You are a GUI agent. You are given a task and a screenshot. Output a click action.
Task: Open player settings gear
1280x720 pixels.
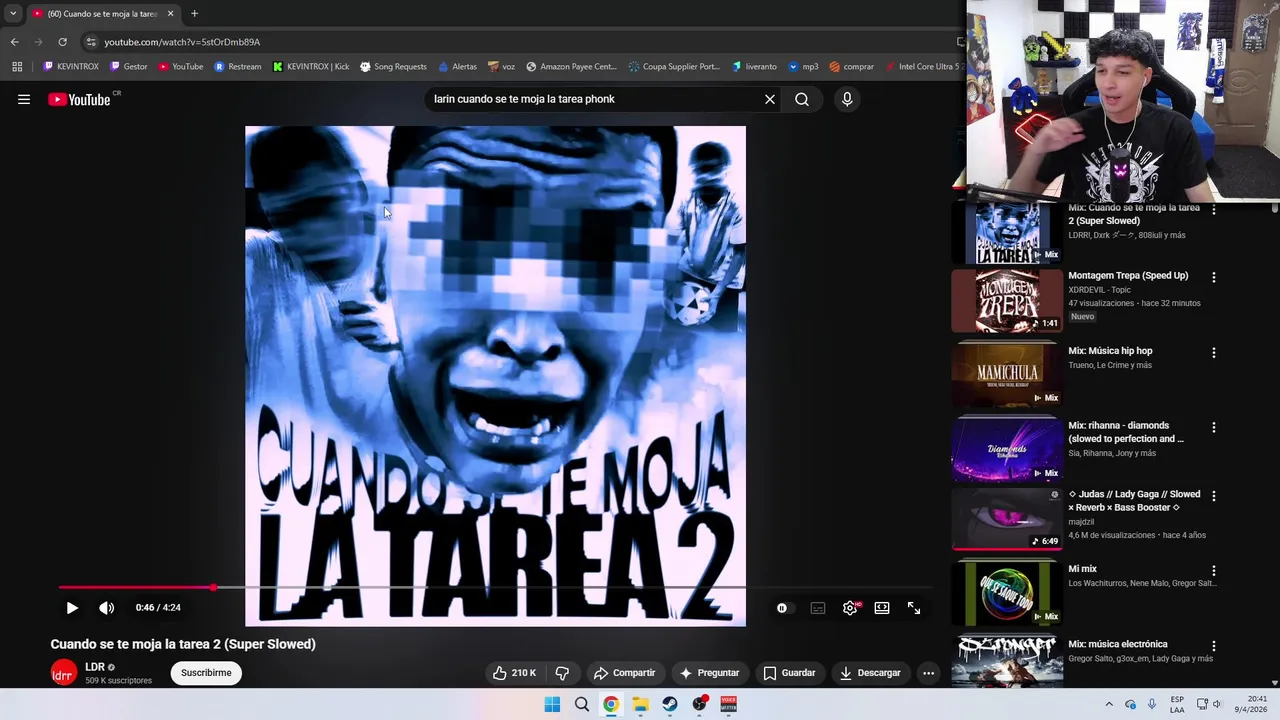[850, 608]
